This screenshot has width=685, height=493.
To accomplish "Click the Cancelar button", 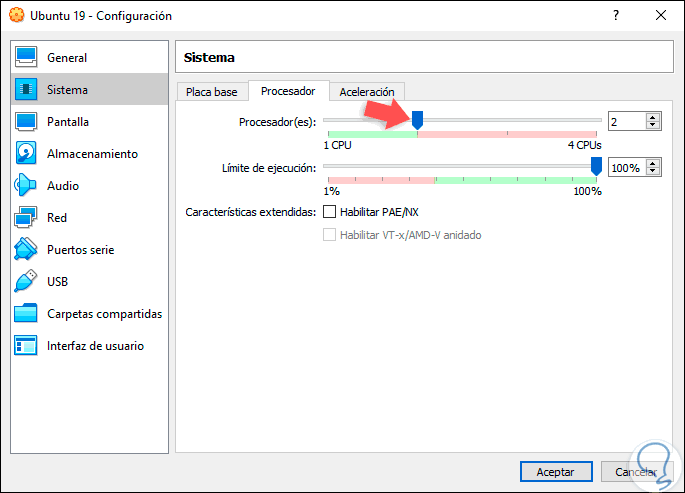I will coord(636,472).
